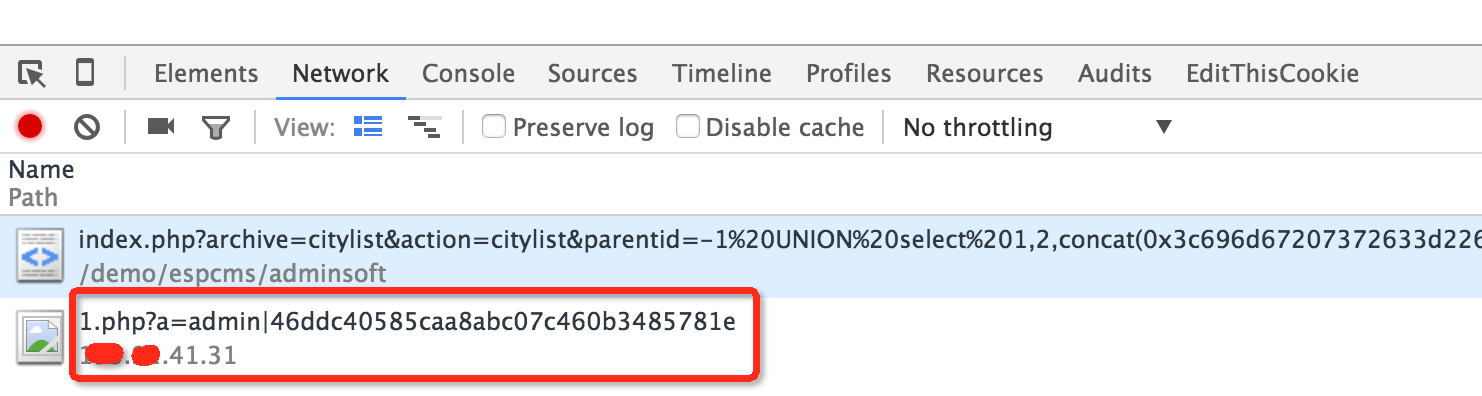Open the Timeline tab
The height and width of the screenshot is (396, 1482).
coord(722,73)
